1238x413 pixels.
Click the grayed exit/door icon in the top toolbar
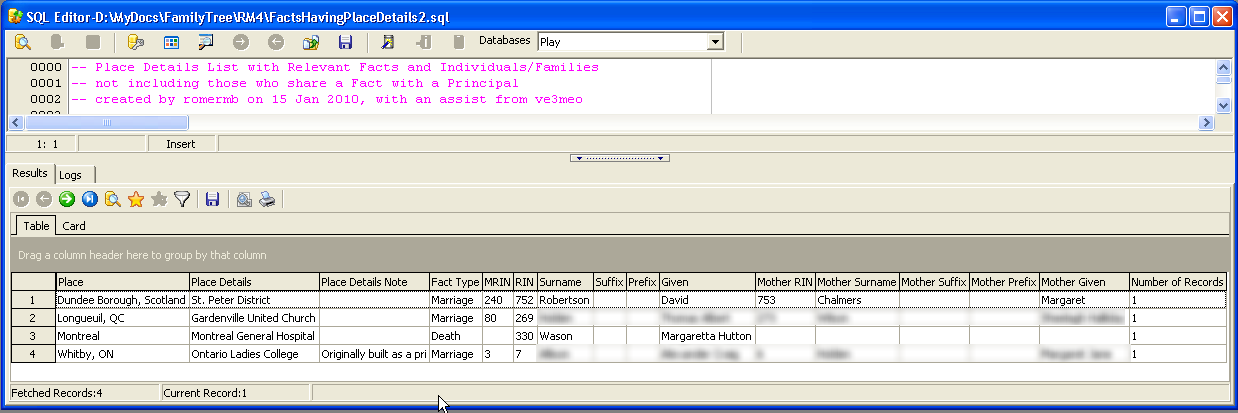coord(423,42)
